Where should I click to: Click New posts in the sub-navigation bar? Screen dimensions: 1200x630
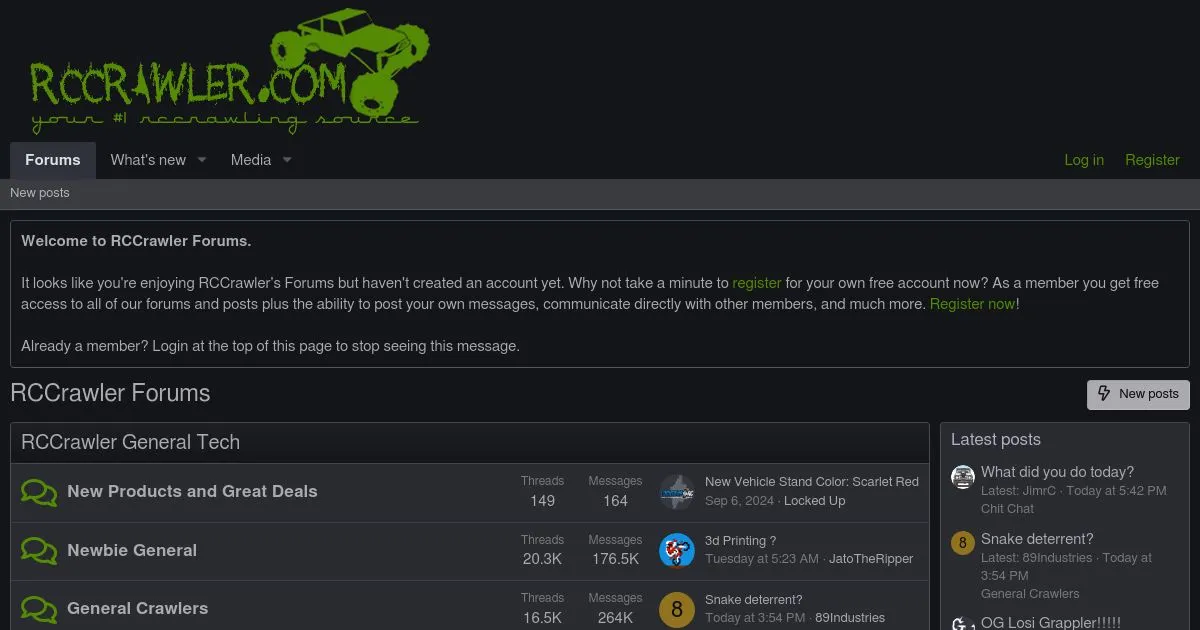40,193
